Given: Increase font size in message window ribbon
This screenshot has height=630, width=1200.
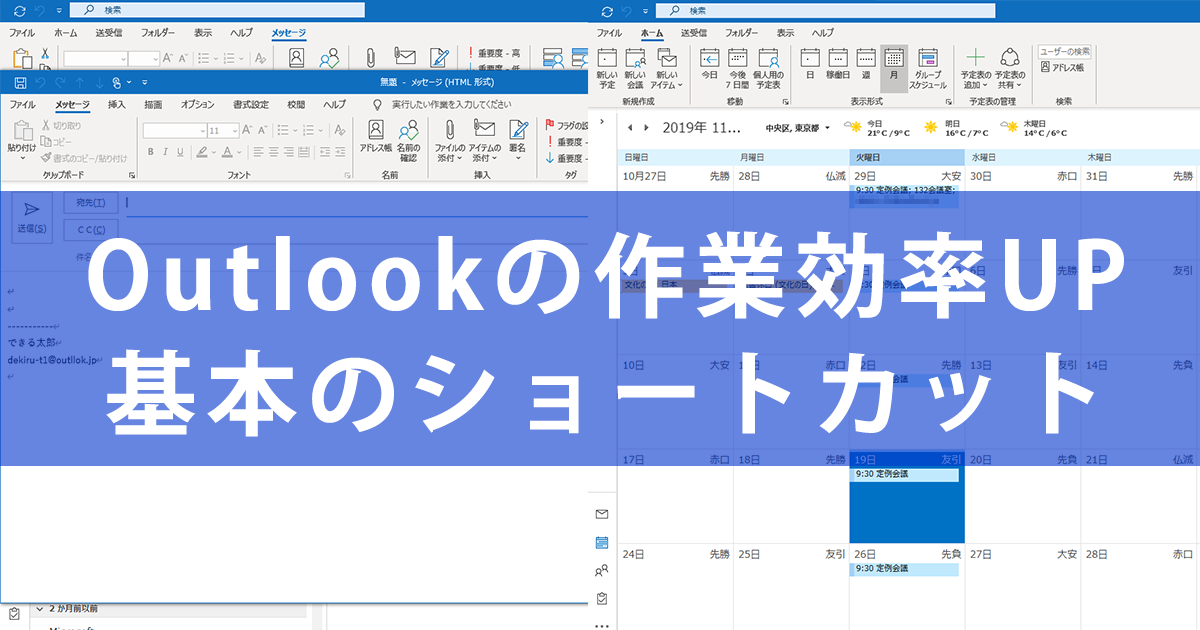Looking at the screenshot, I should pos(248,130).
